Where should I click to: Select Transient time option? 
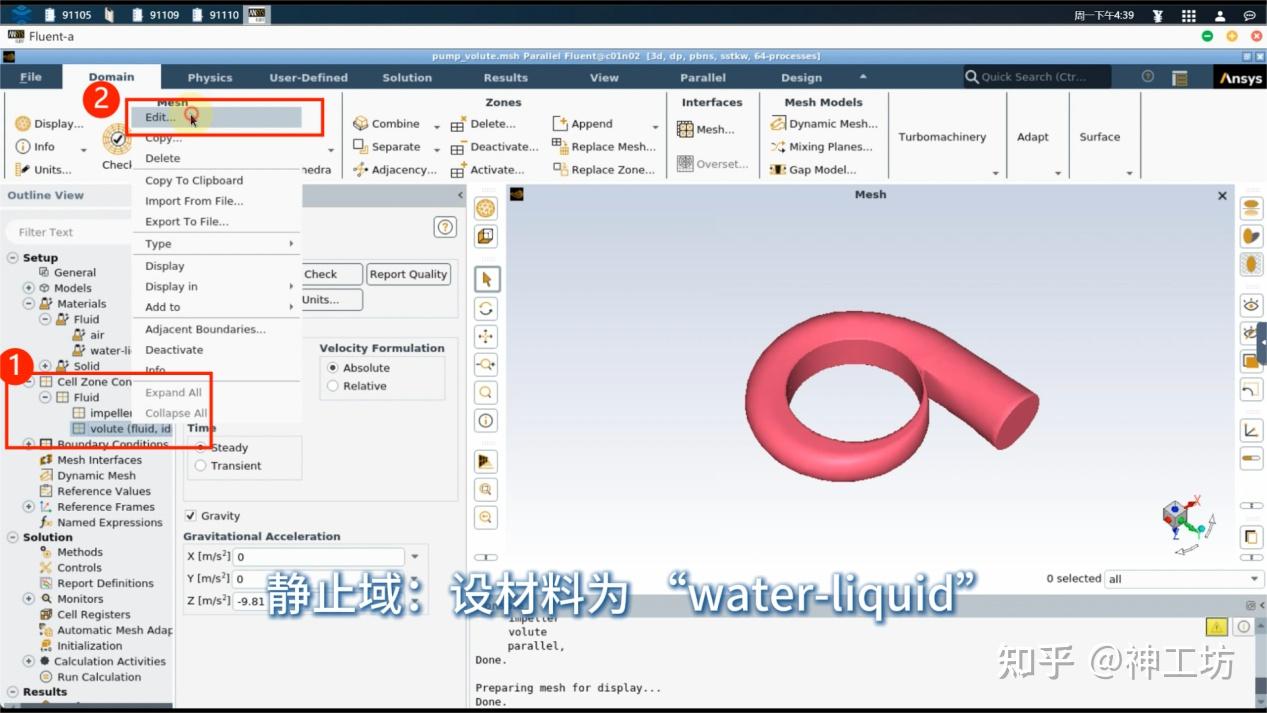click(201, 466)
